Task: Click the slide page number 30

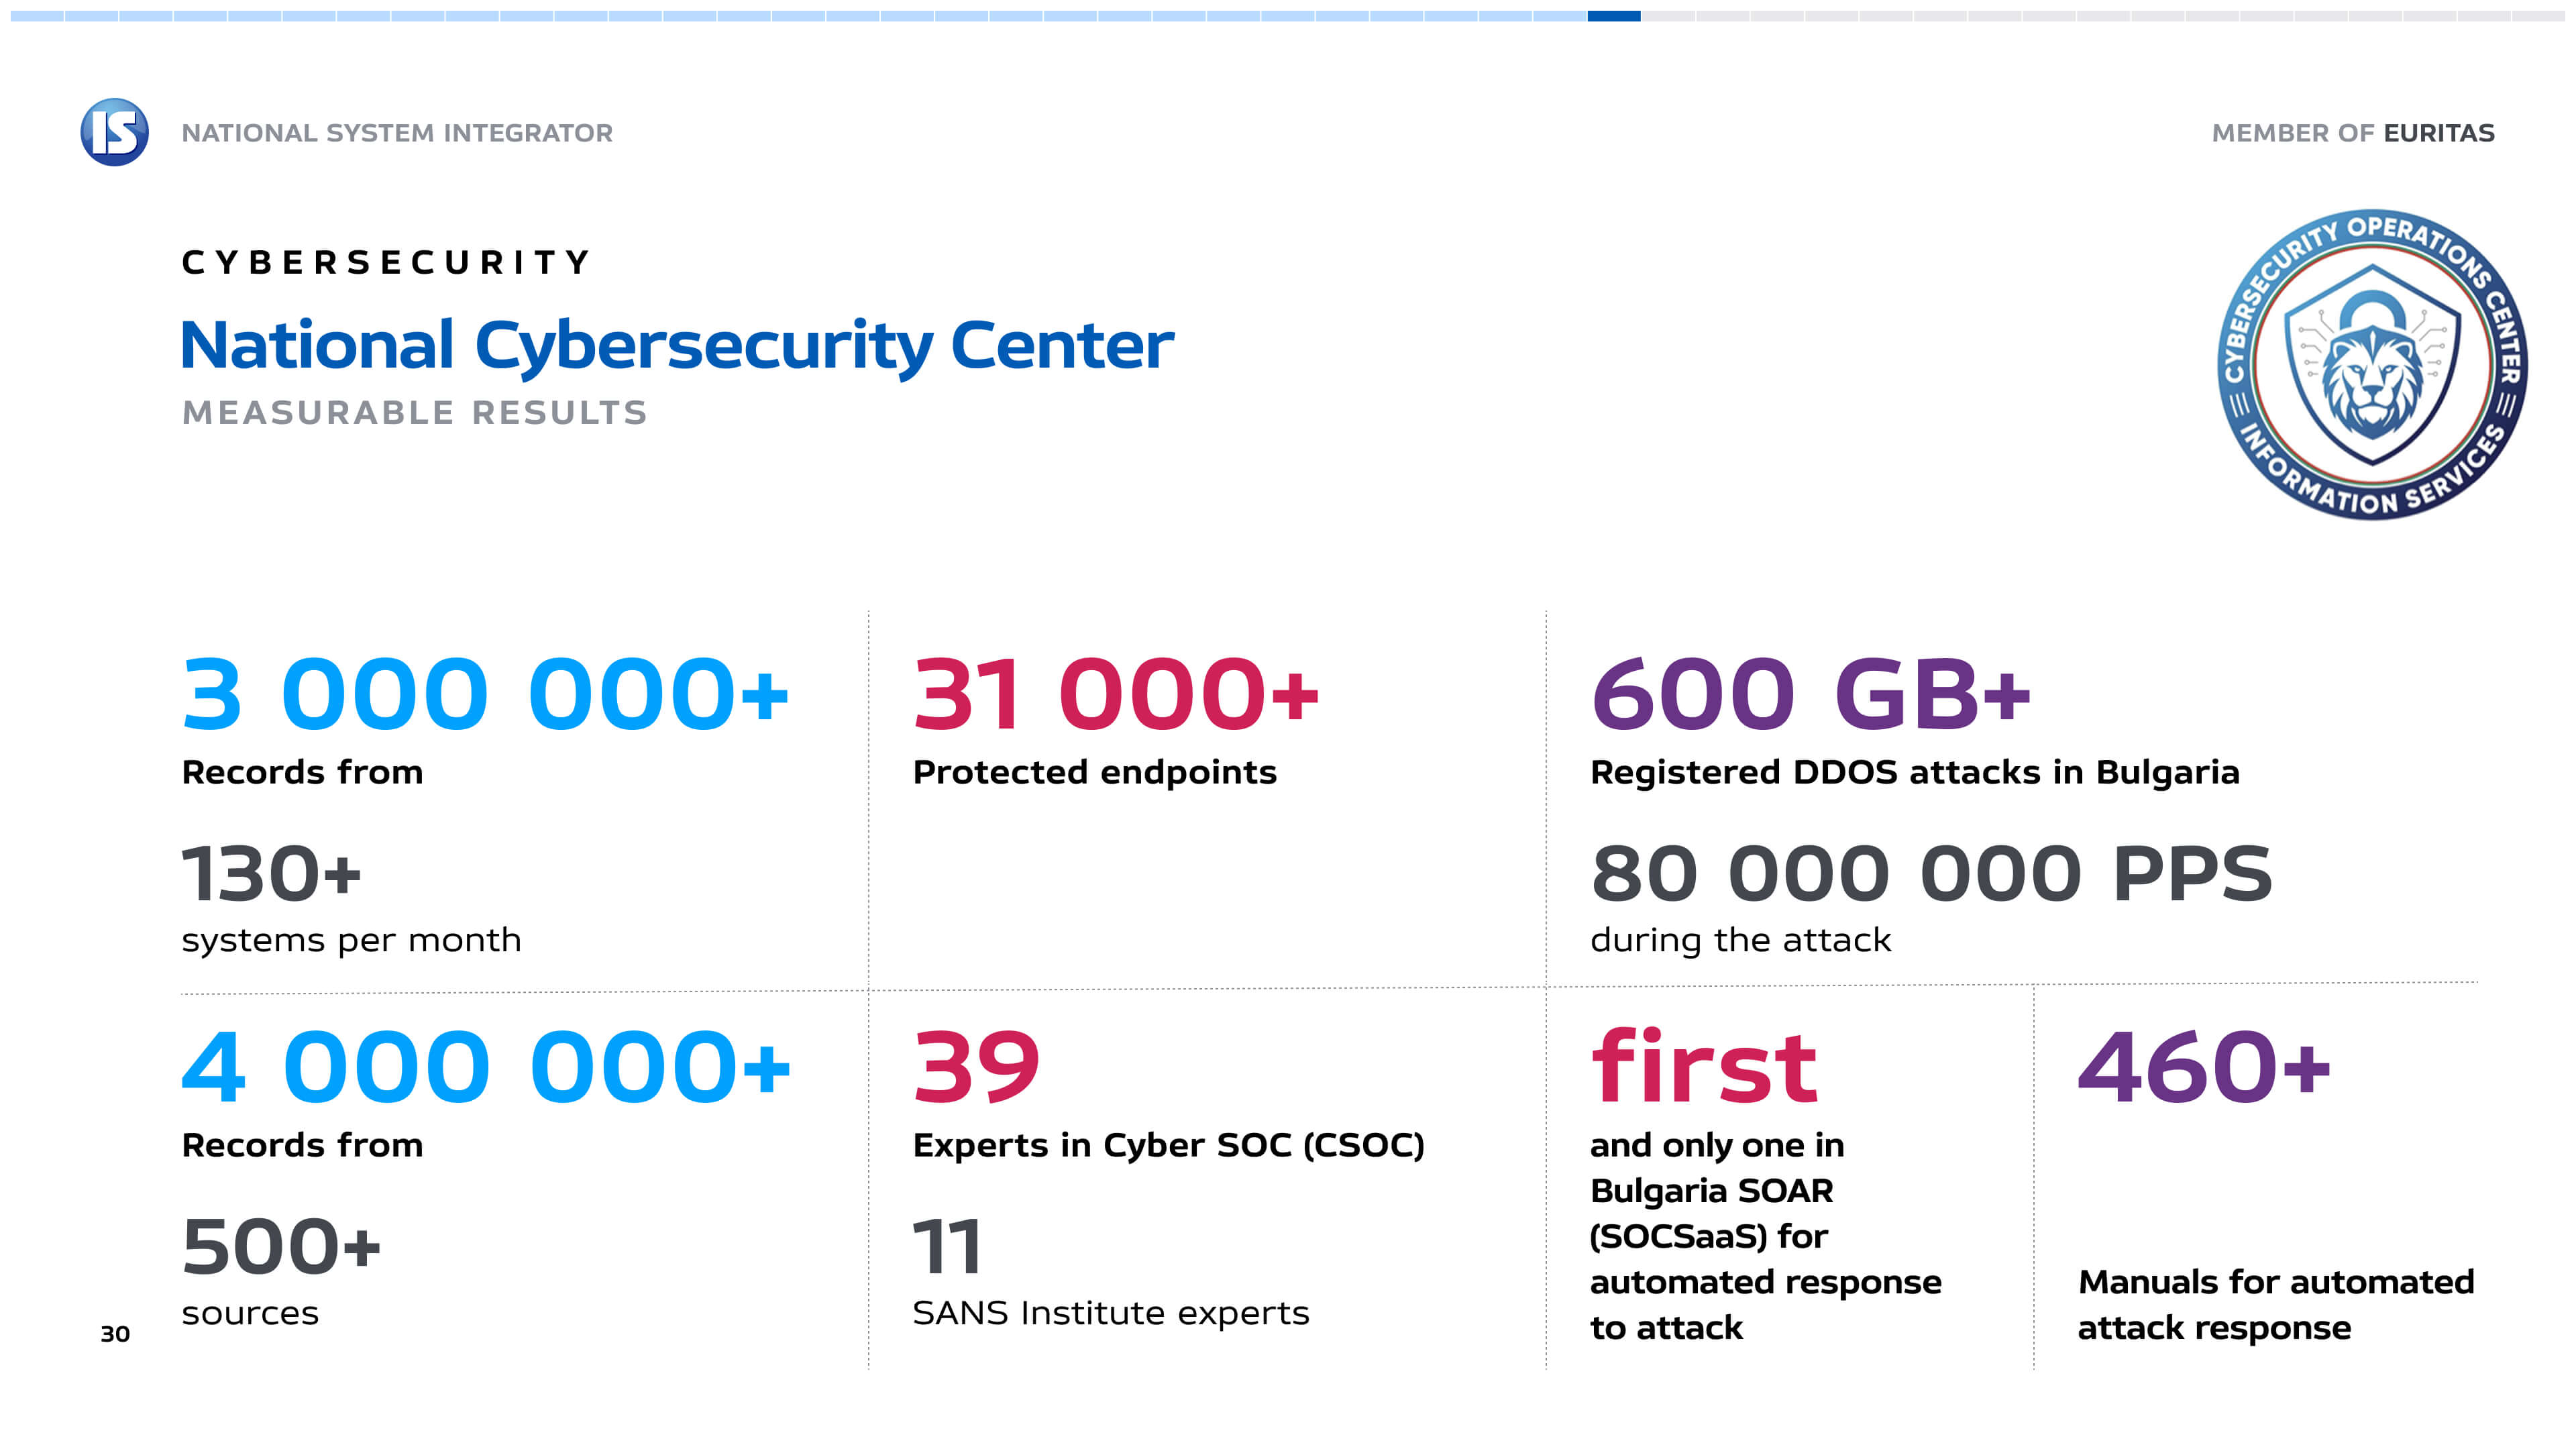Action: [x=115, y=1333]
